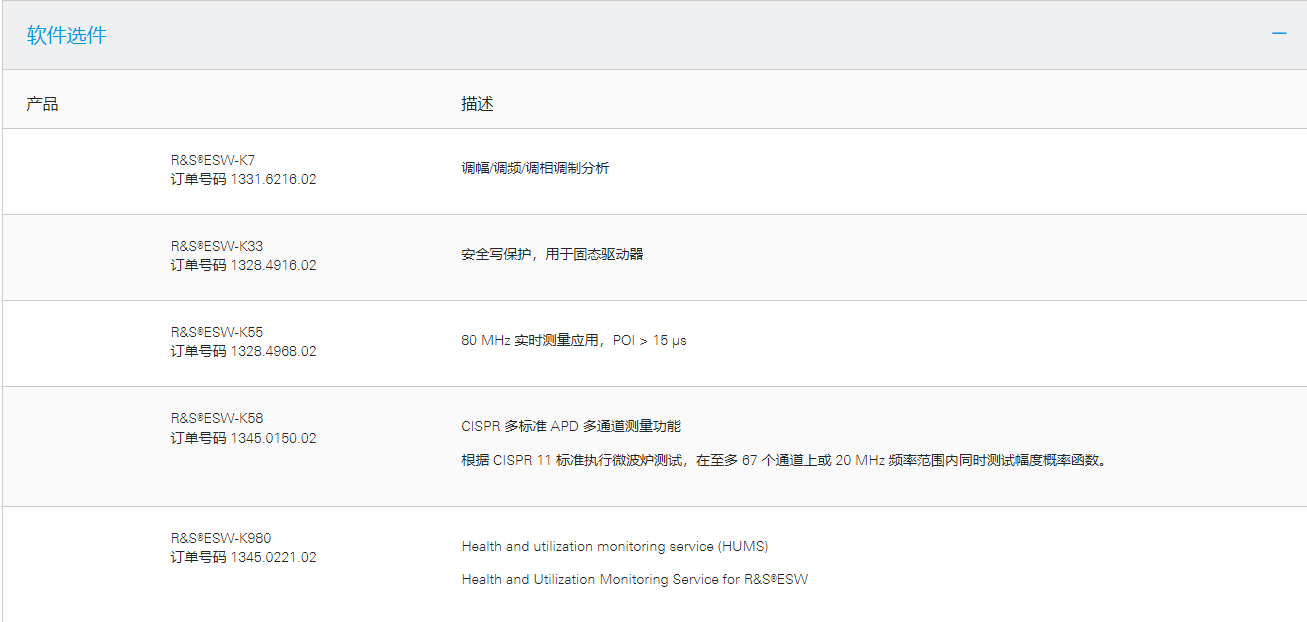
Task: Click the 软件选件 section title
Action: 66,36
